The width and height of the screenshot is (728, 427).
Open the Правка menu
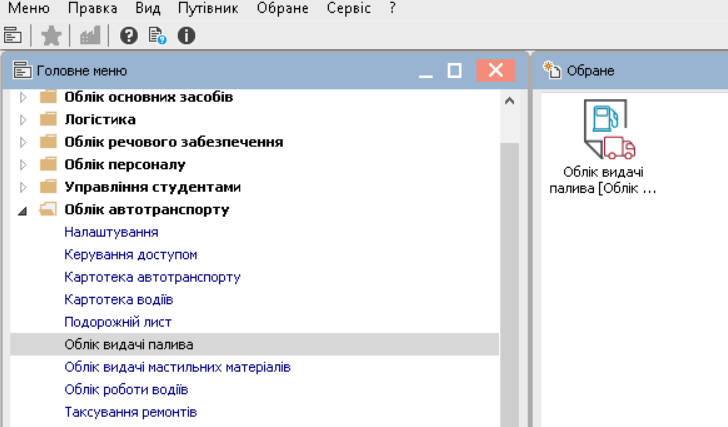pyautogui.click(x=92, y=8)
